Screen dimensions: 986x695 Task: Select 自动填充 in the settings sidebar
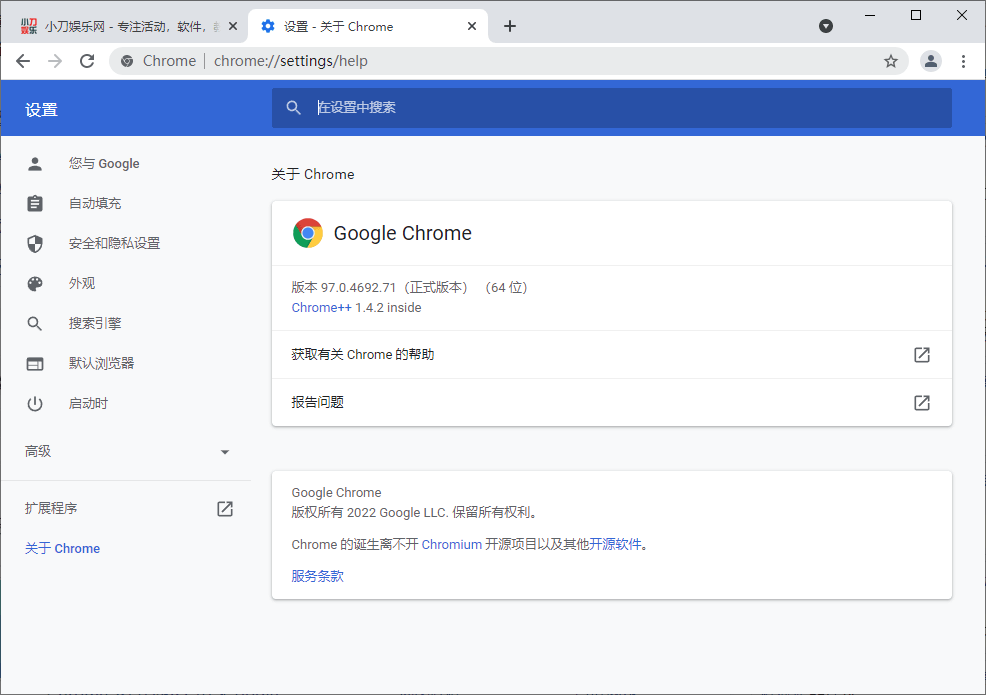coord(95,204)
